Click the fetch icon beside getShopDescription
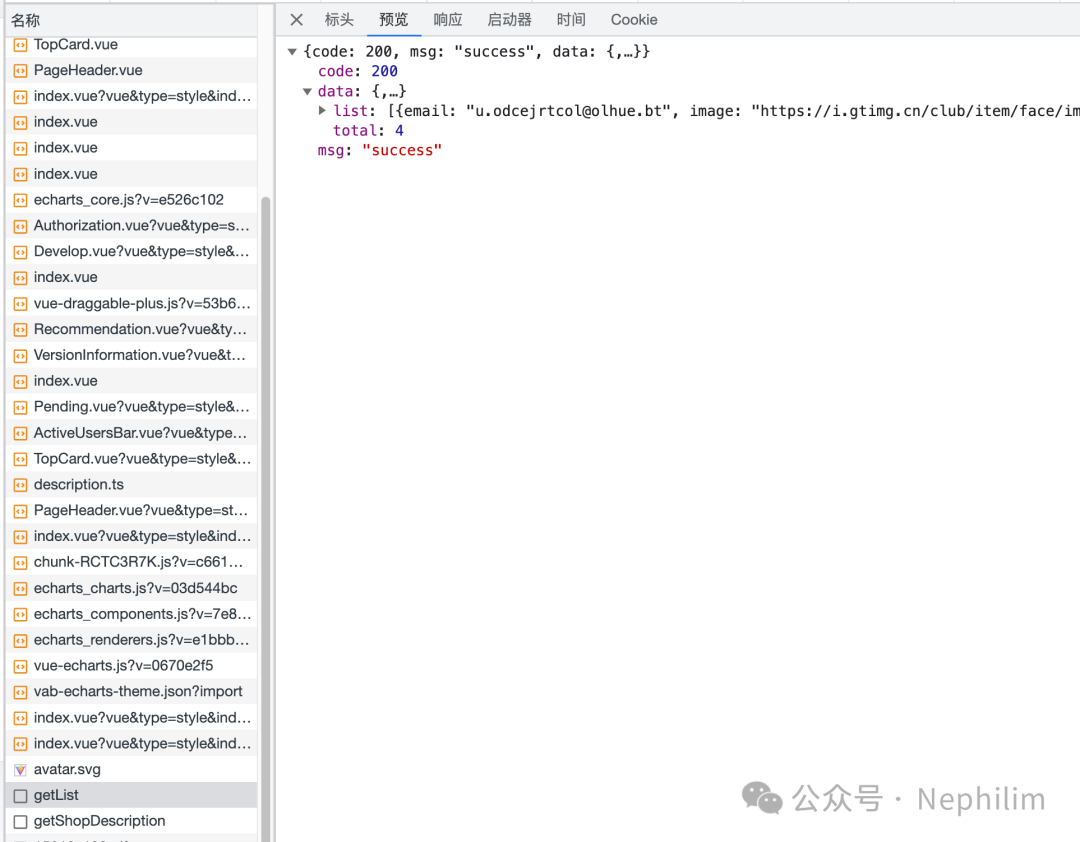The image size is (1080, 842). coord(21,822)
